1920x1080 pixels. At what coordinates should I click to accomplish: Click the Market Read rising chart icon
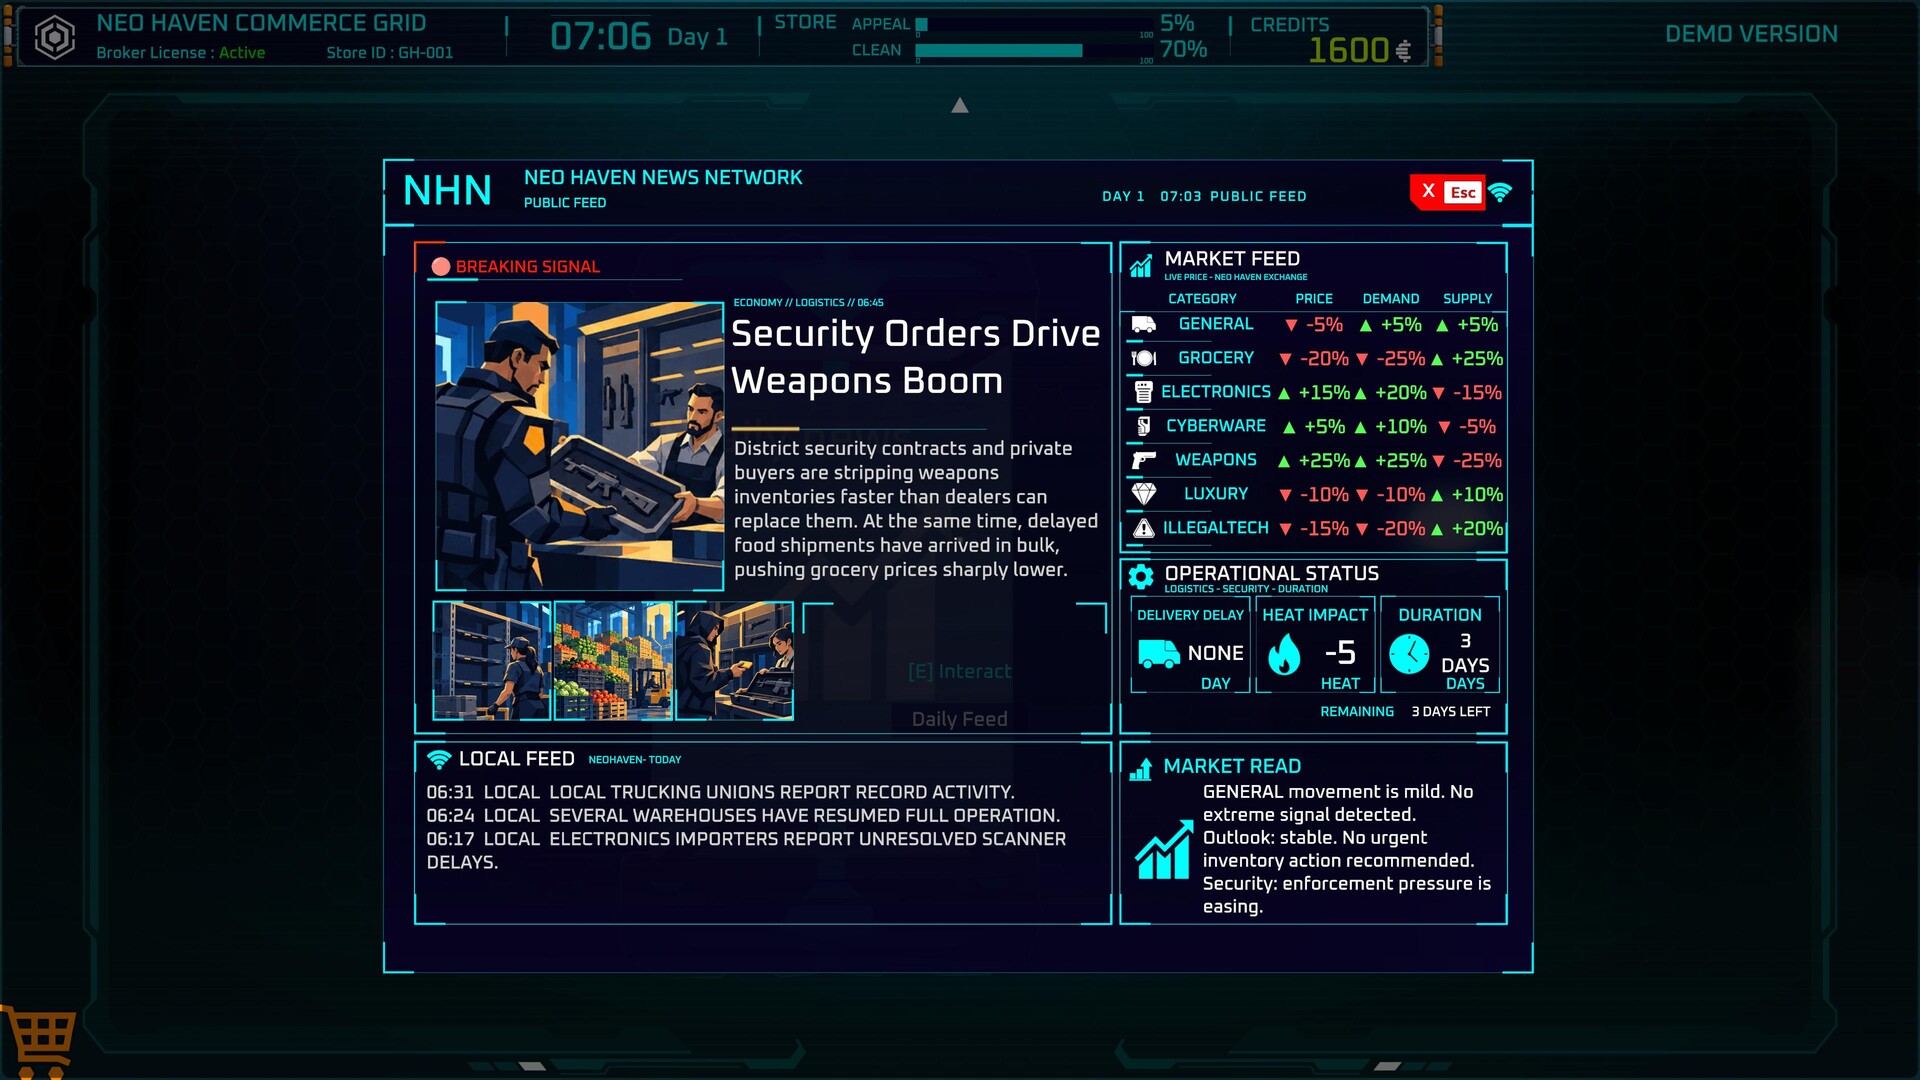click(x=1164, y=850)
